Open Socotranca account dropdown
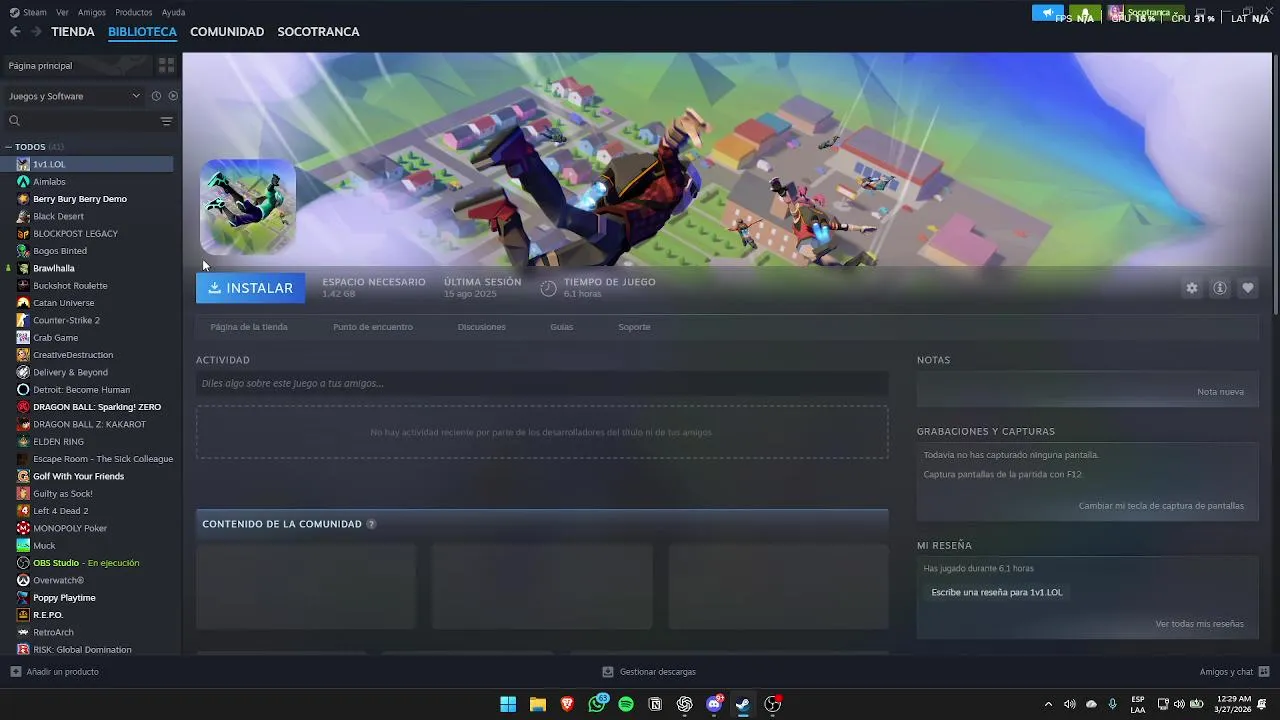 (1145, 13)
